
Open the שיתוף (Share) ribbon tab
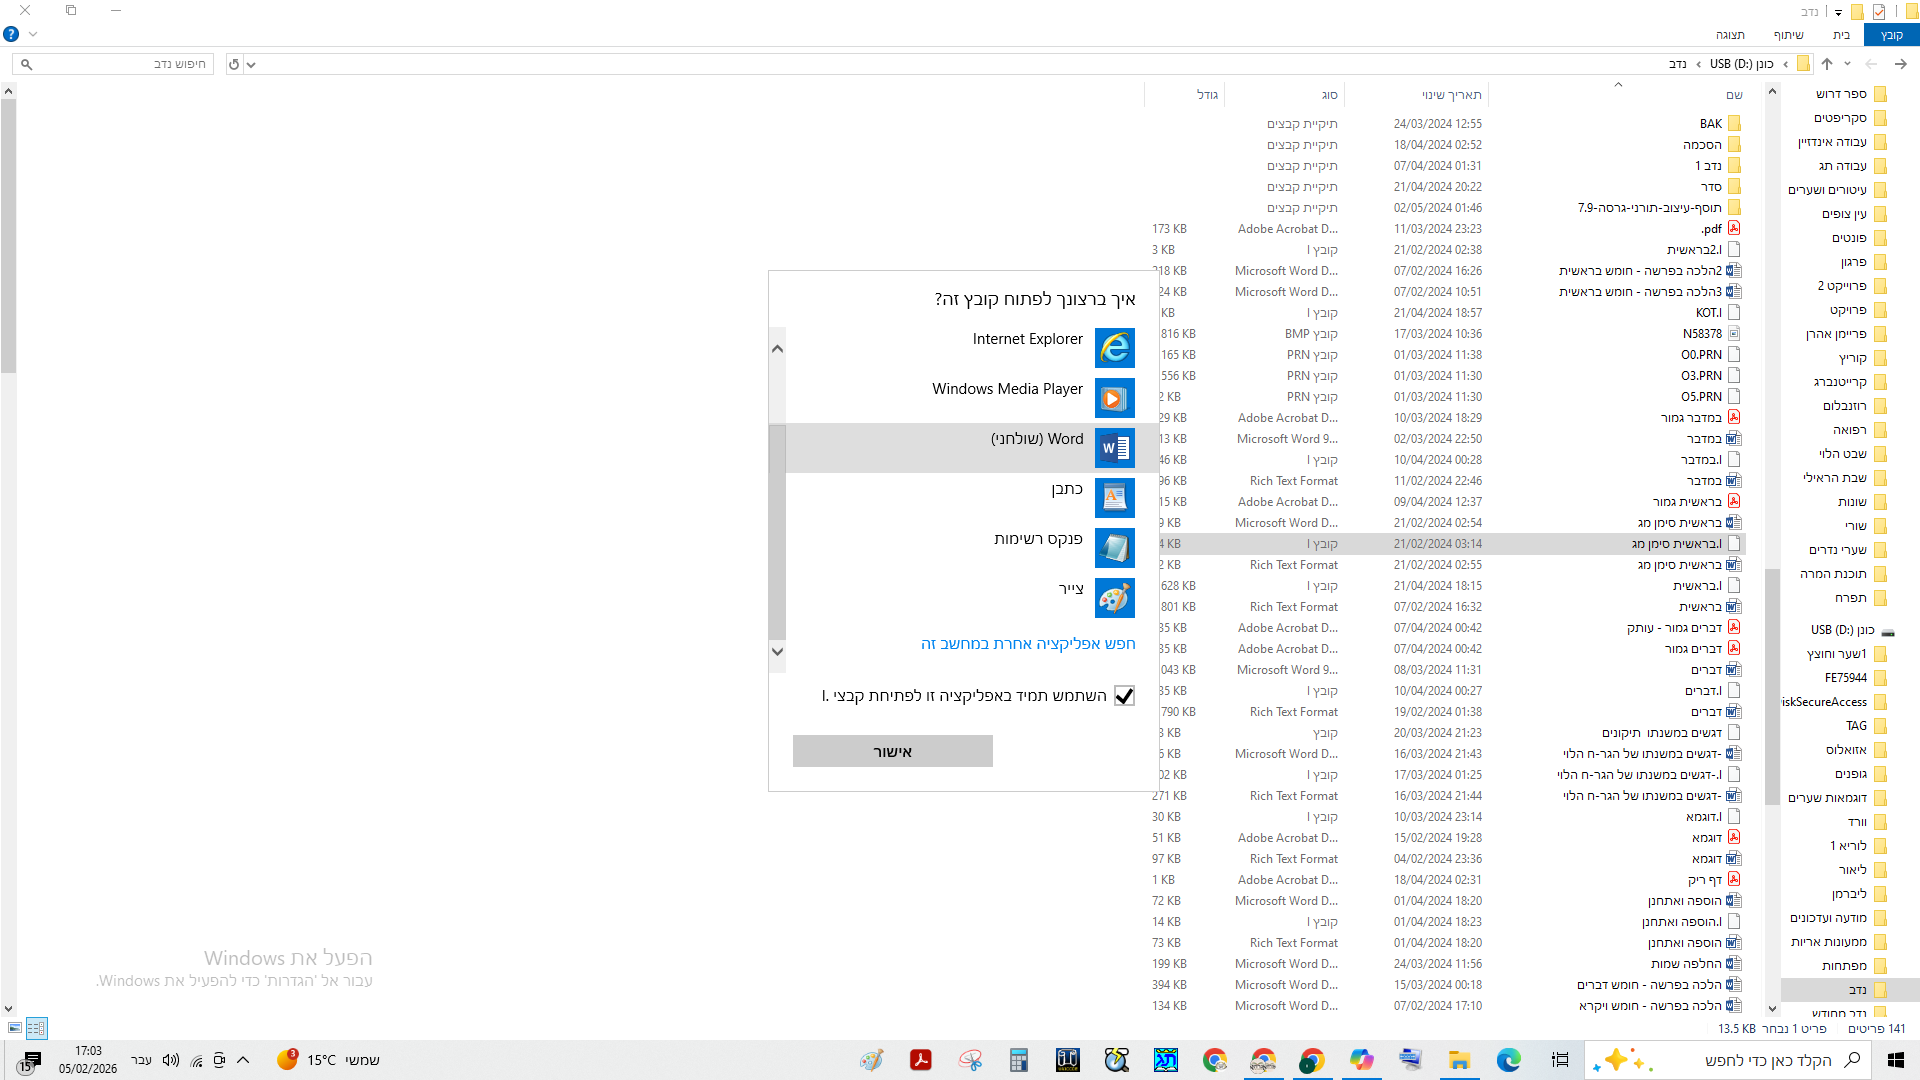point(1788,35)
